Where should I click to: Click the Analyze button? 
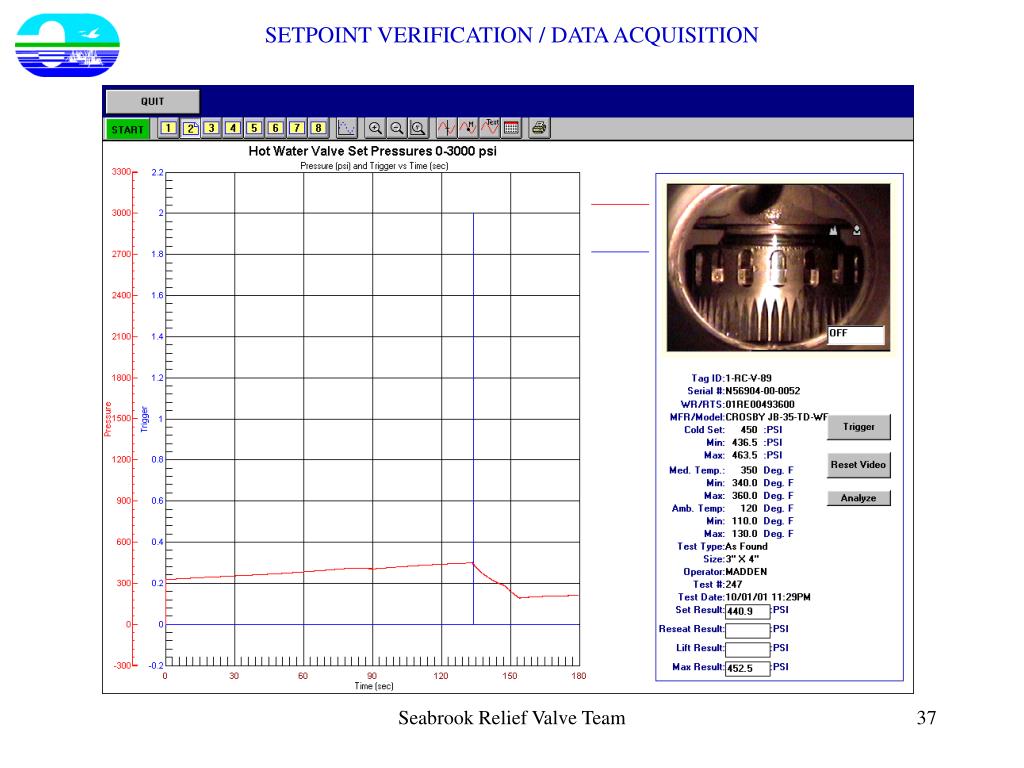[859, 498]
